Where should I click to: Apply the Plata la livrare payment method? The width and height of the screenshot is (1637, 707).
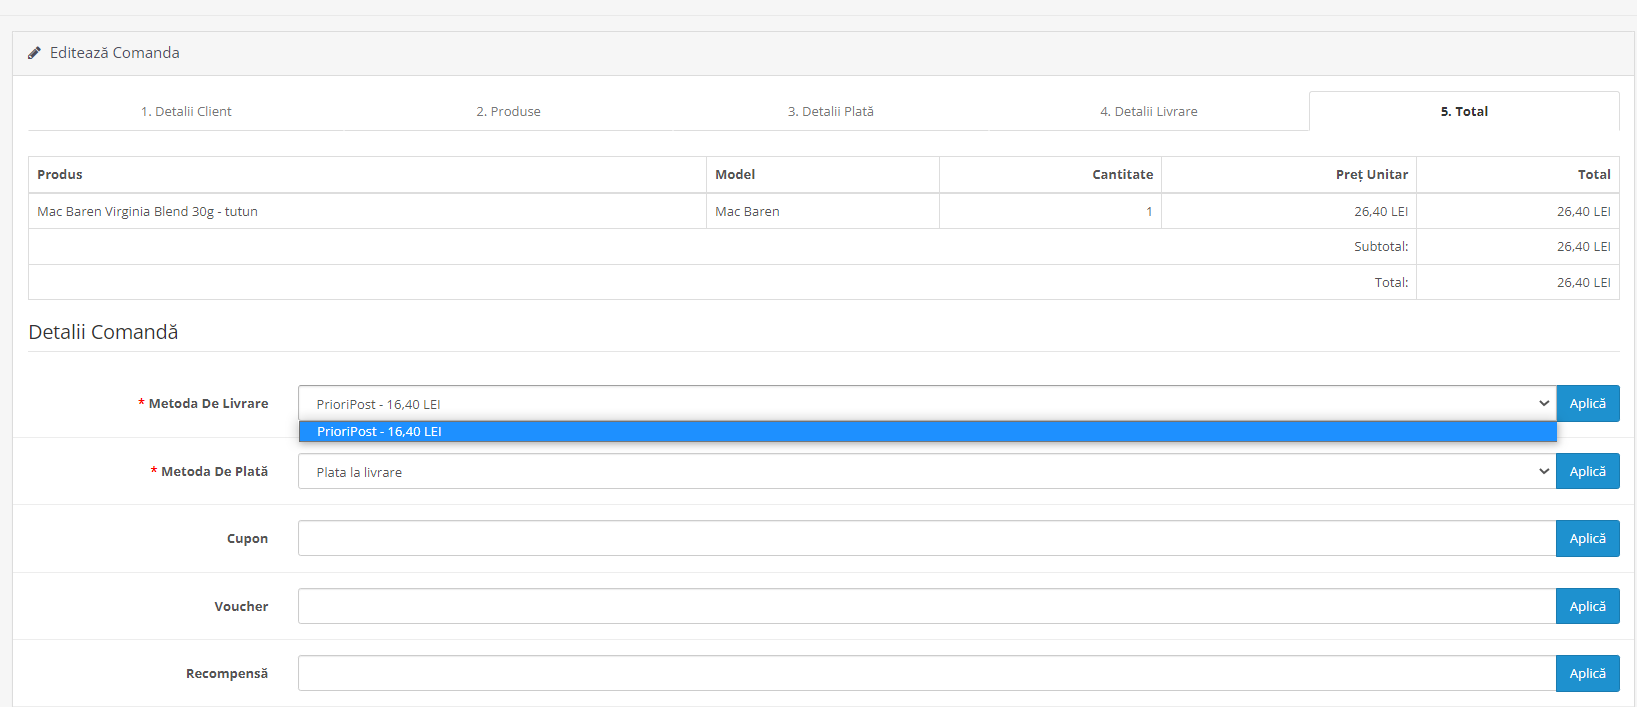(1587, 471)
